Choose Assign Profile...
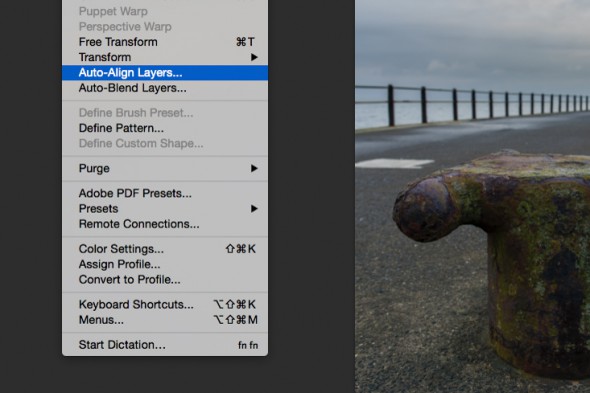Image resolution: width=590 pixels, height=393 pixels. pyautogui.click(x=165, y=264)
